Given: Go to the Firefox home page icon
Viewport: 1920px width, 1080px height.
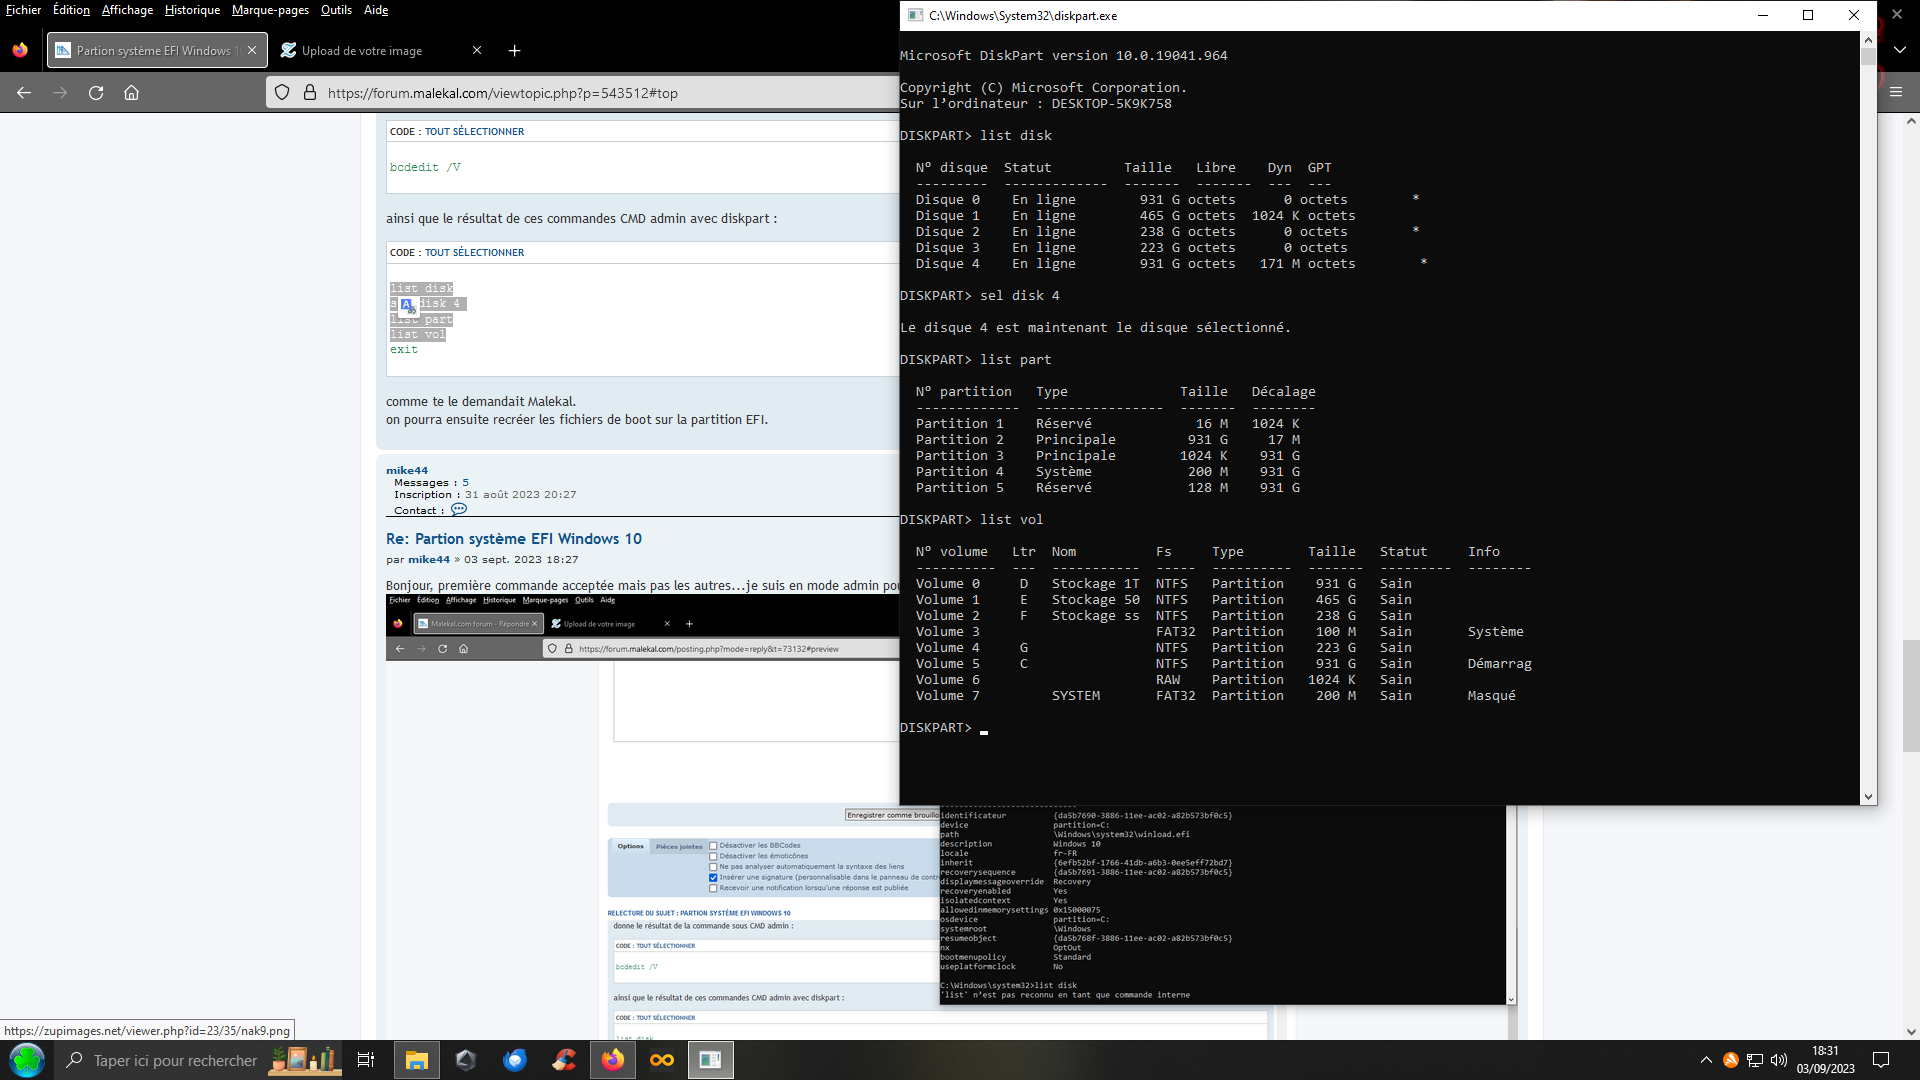Looking at the screenshot, I should pos(131,92).
